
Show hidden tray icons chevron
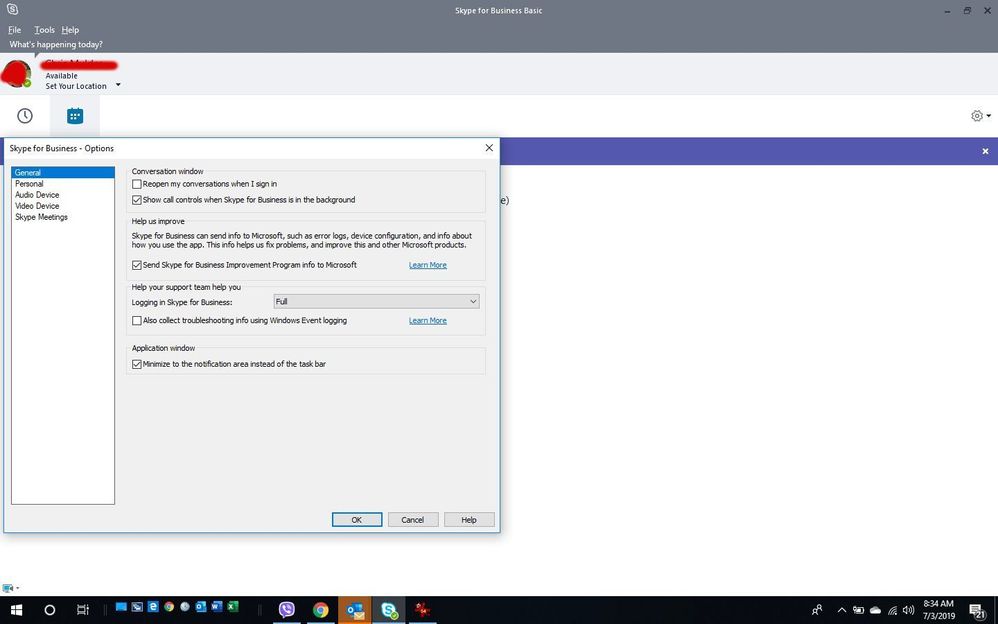(x=841, y=610)
